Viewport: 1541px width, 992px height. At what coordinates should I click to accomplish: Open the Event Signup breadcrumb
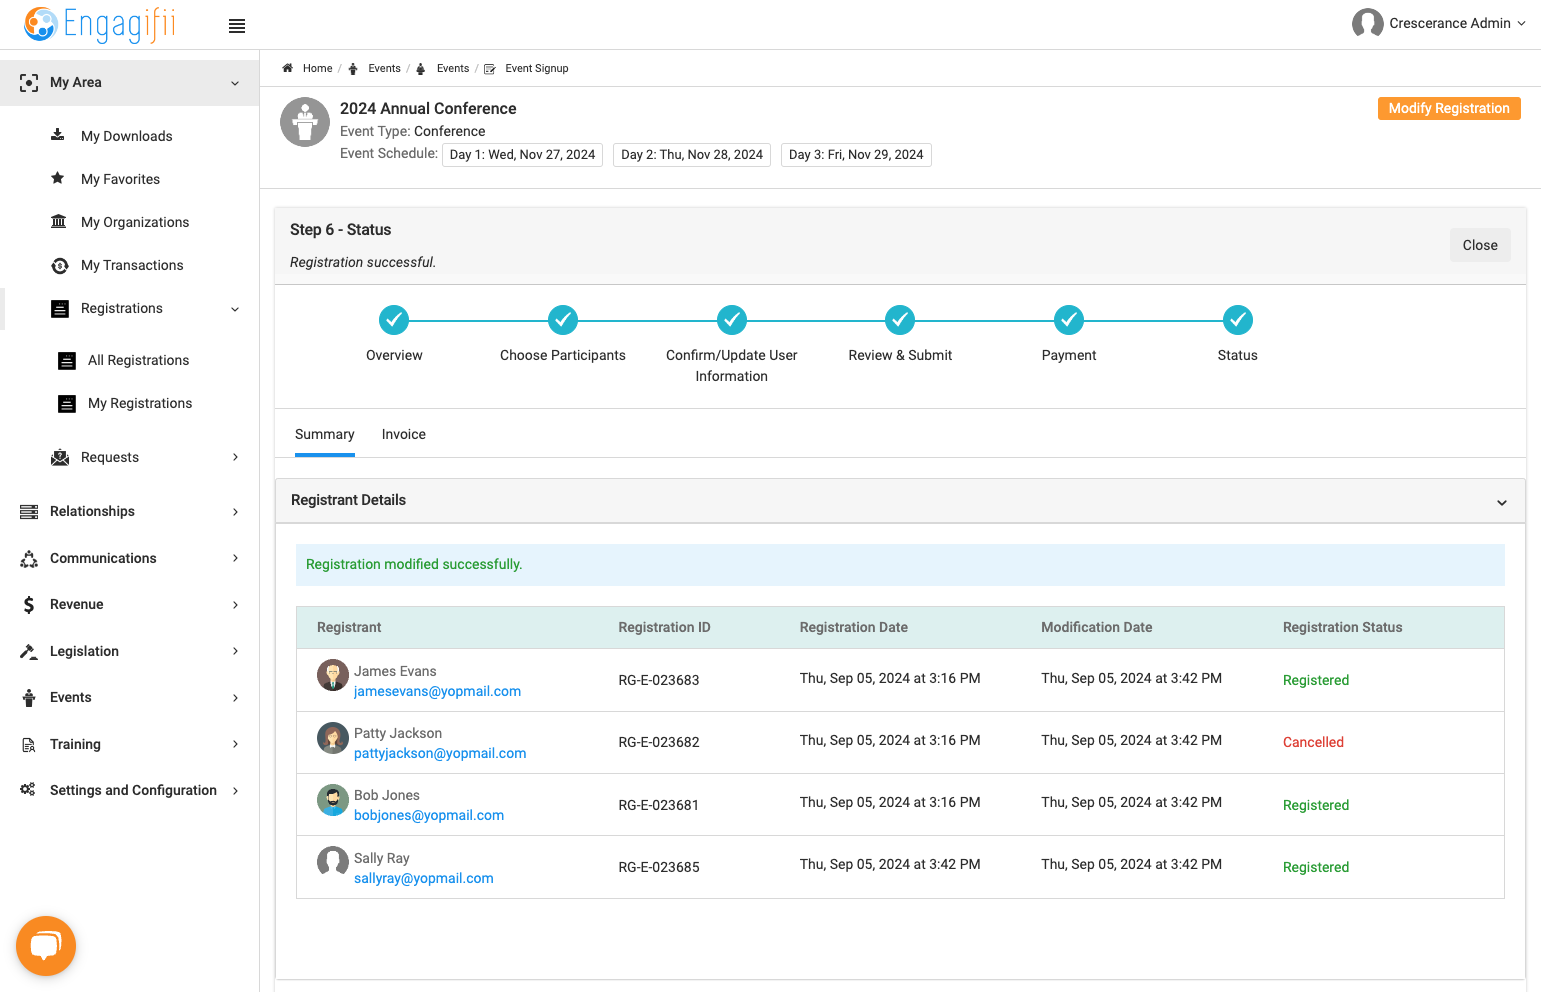click(x=536, y=68)
